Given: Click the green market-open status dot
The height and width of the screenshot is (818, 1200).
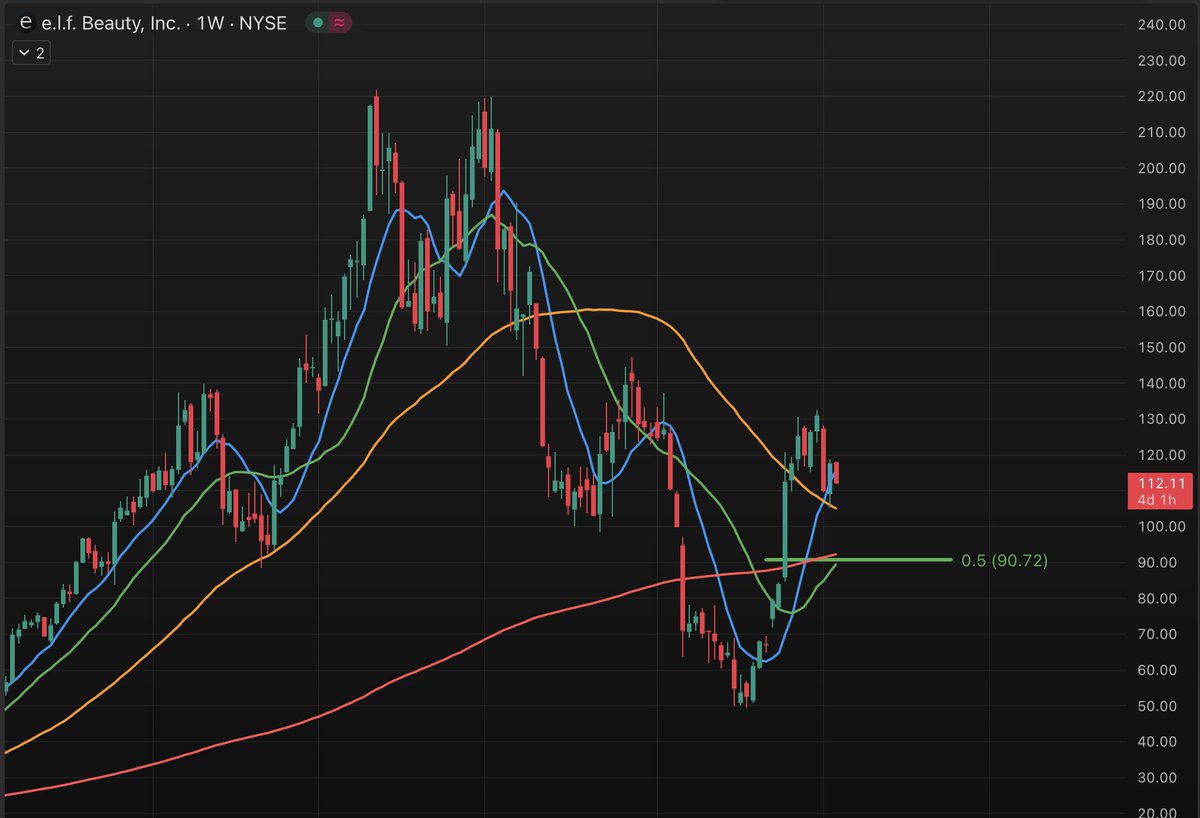Looking at the screenshot, I should 318,23.
